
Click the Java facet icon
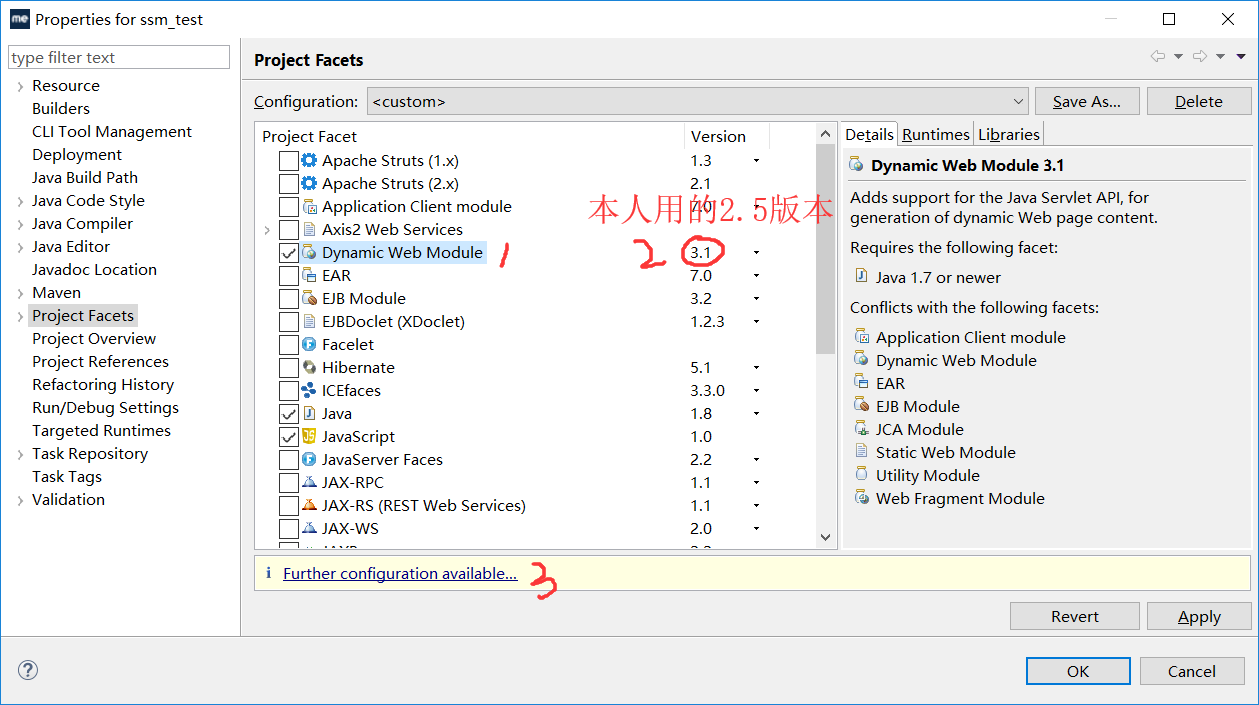[309, 413]
